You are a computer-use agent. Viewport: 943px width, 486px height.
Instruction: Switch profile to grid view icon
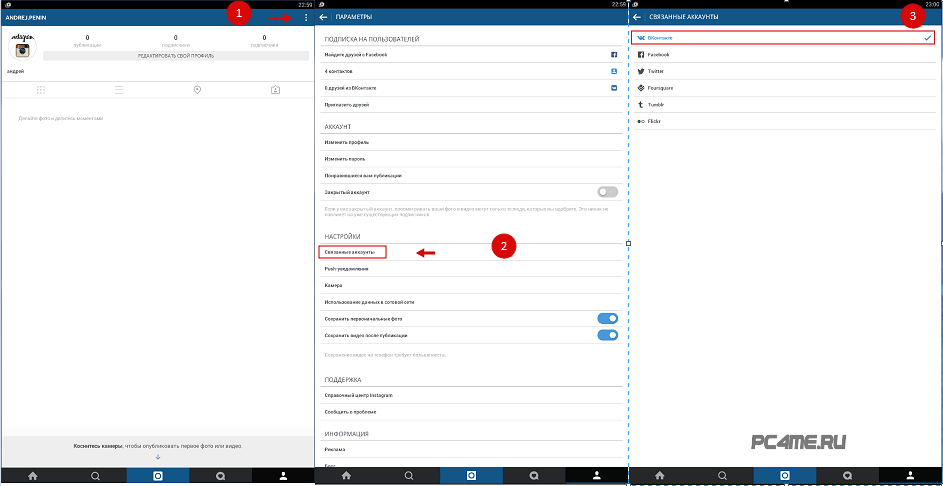(x=41, y=90)
